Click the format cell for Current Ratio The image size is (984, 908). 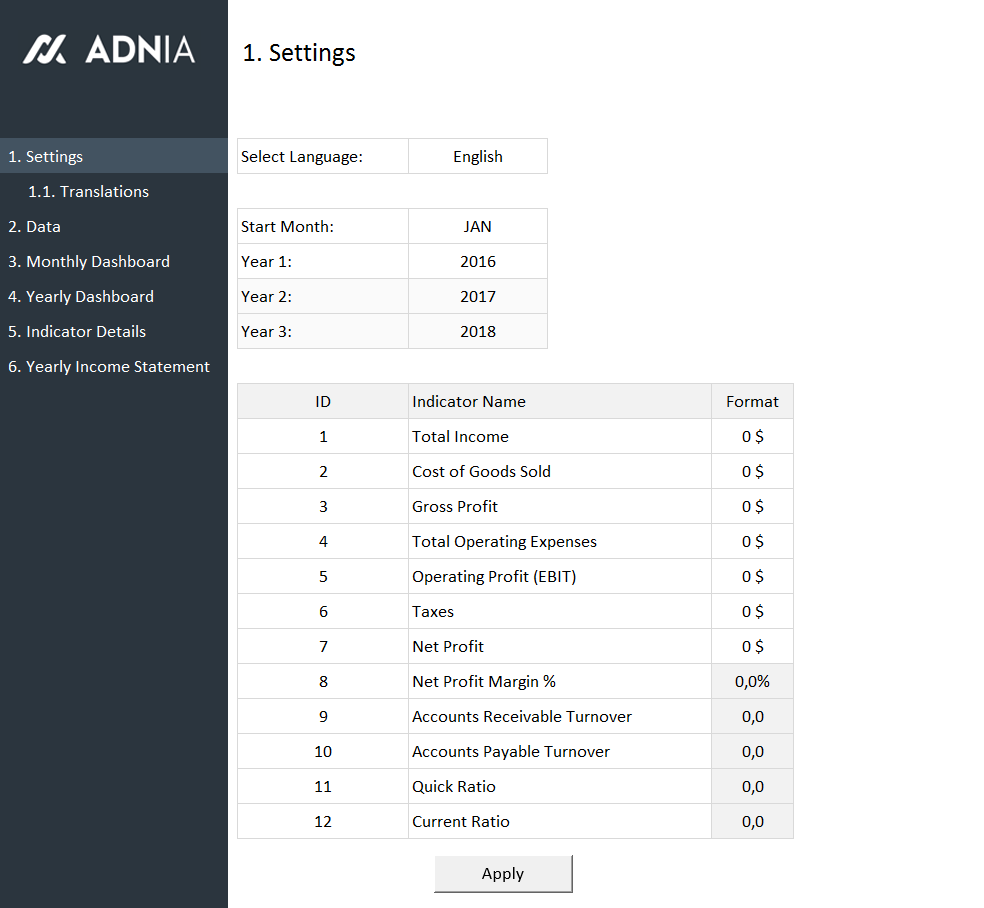[x=752, y=822]
